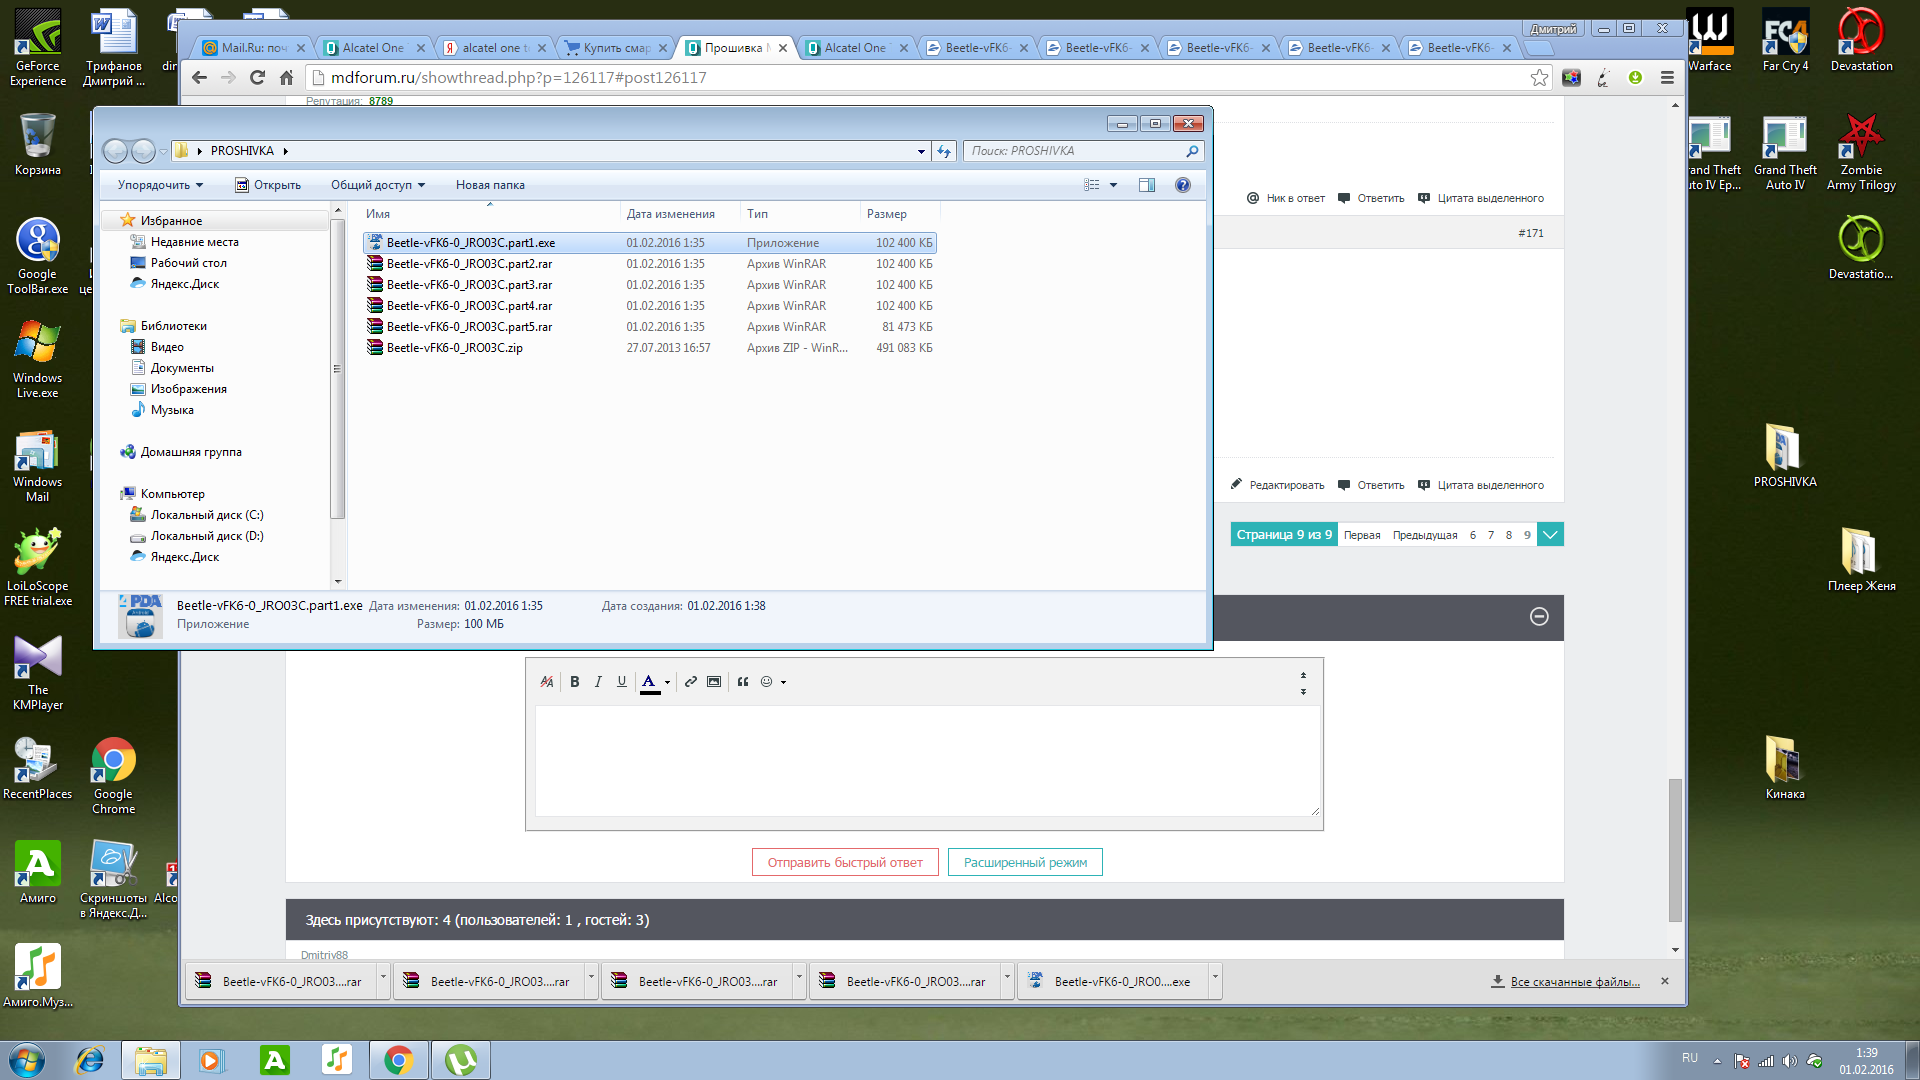The width and height of the screenshot is (1920, 1080).
Task: Bookmark page with star icon
Action: click(x=1539, y=78)
